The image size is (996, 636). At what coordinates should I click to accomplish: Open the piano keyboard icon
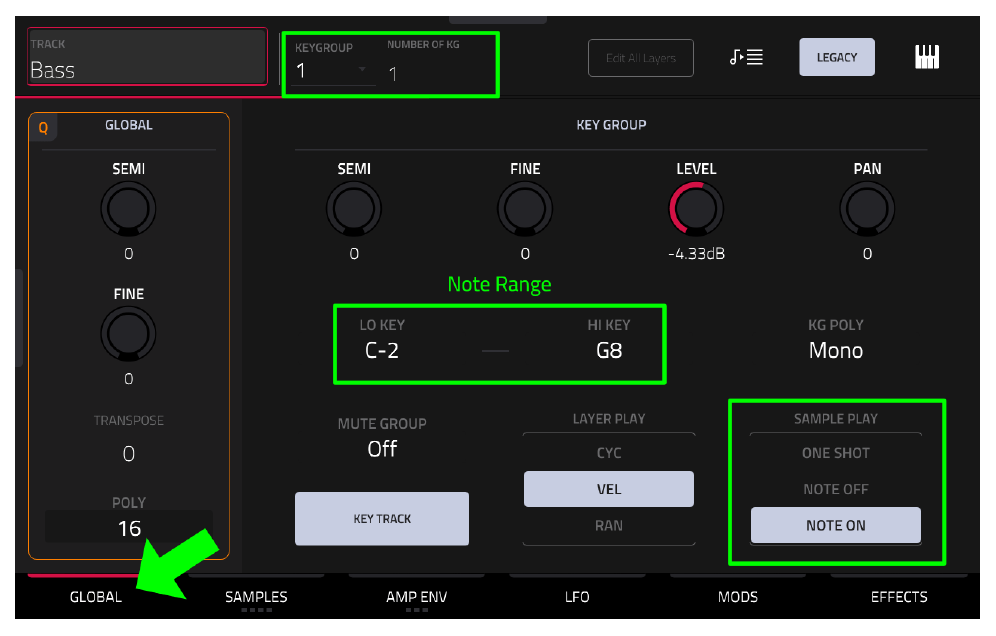point(927,57)
